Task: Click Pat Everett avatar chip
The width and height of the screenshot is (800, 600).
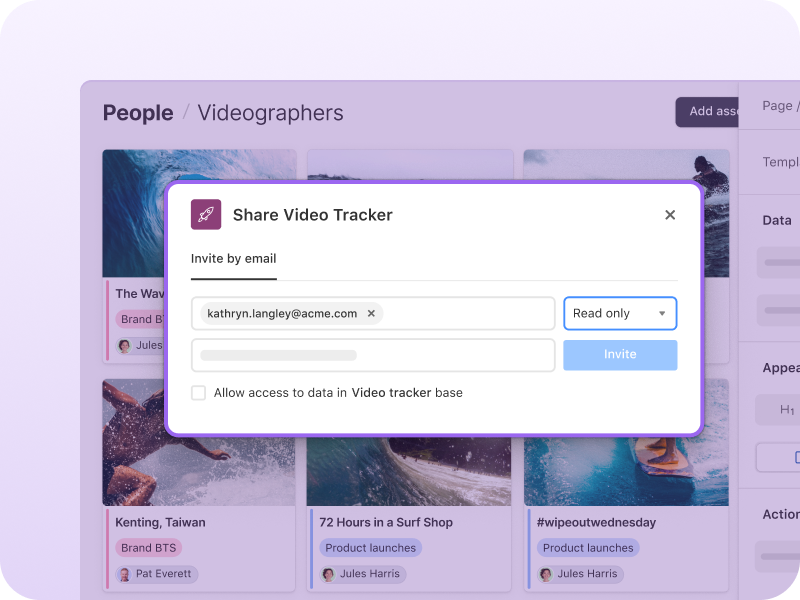Action: (x=157, y=574)
